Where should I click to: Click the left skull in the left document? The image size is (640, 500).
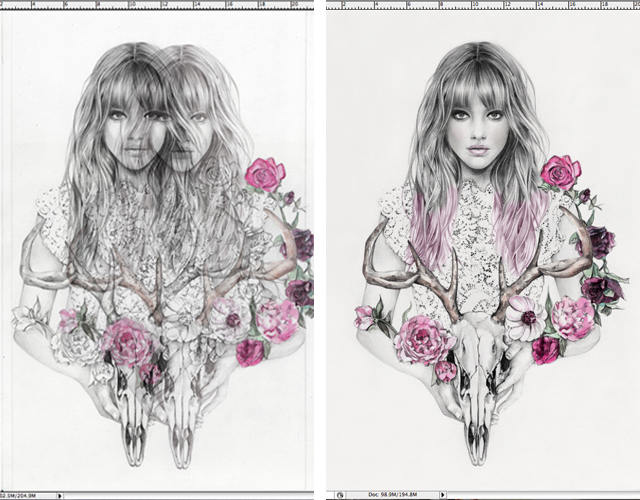pos(134,410)
